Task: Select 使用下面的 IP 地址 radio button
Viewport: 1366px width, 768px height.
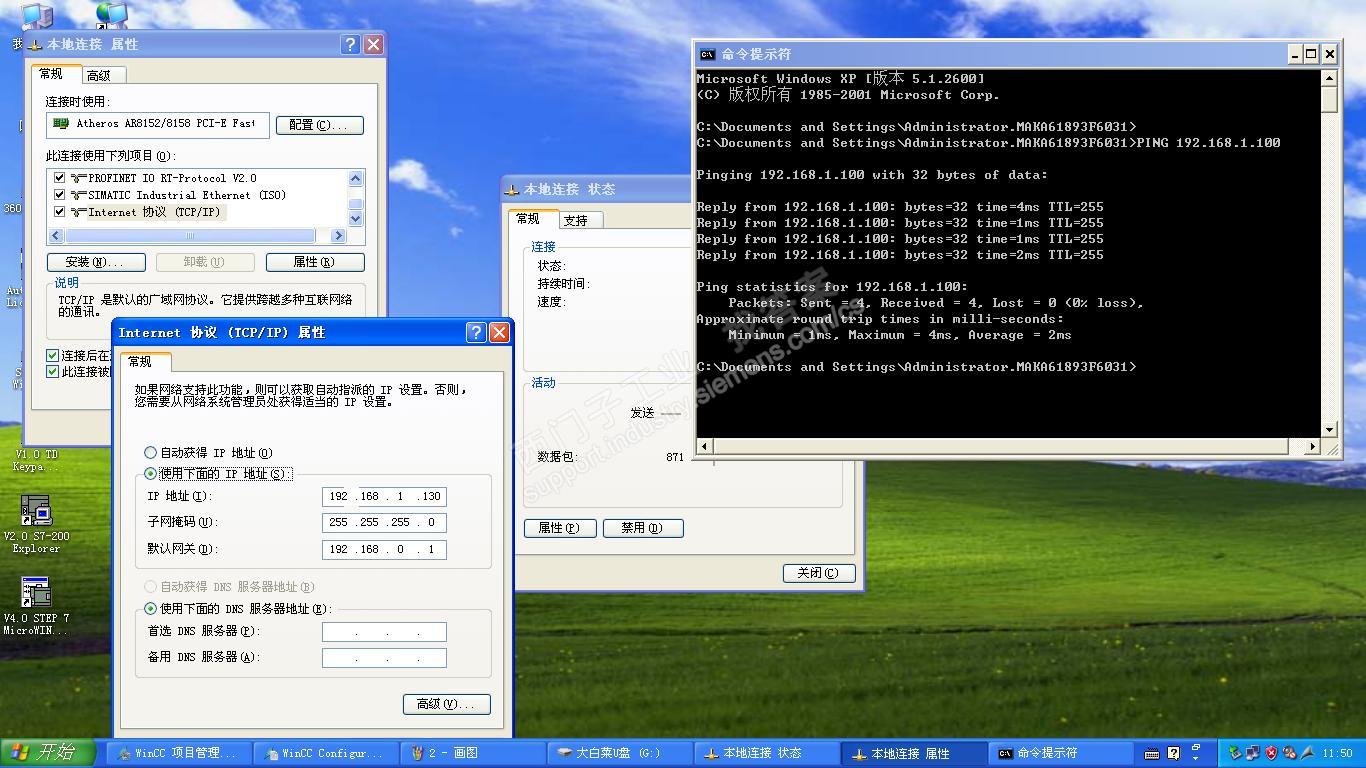Action: coord(151,474)
